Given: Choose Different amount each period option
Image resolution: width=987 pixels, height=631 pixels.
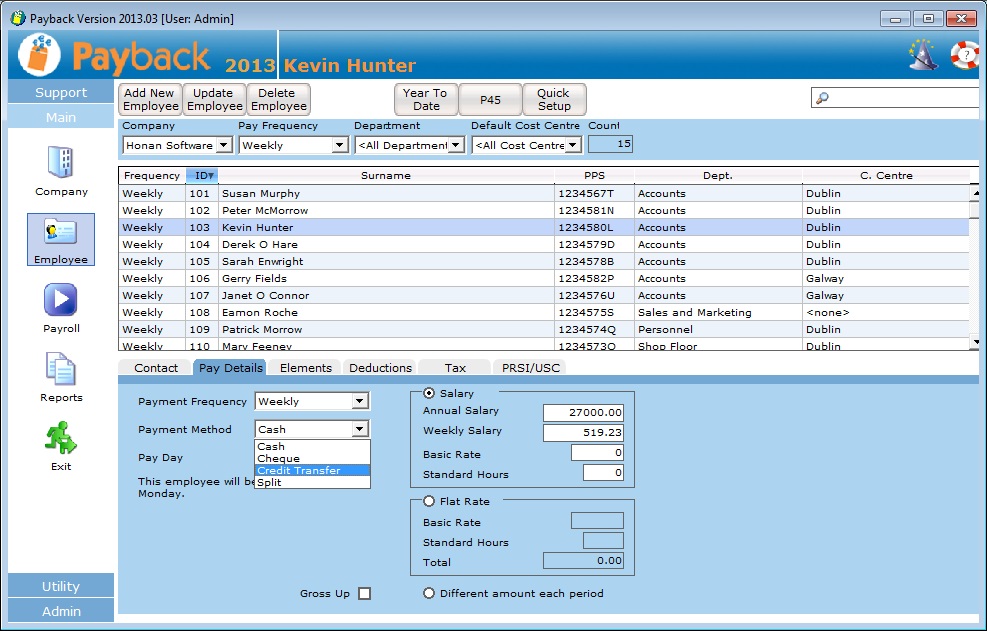Looking at the screenshot, I should (429, 594).
